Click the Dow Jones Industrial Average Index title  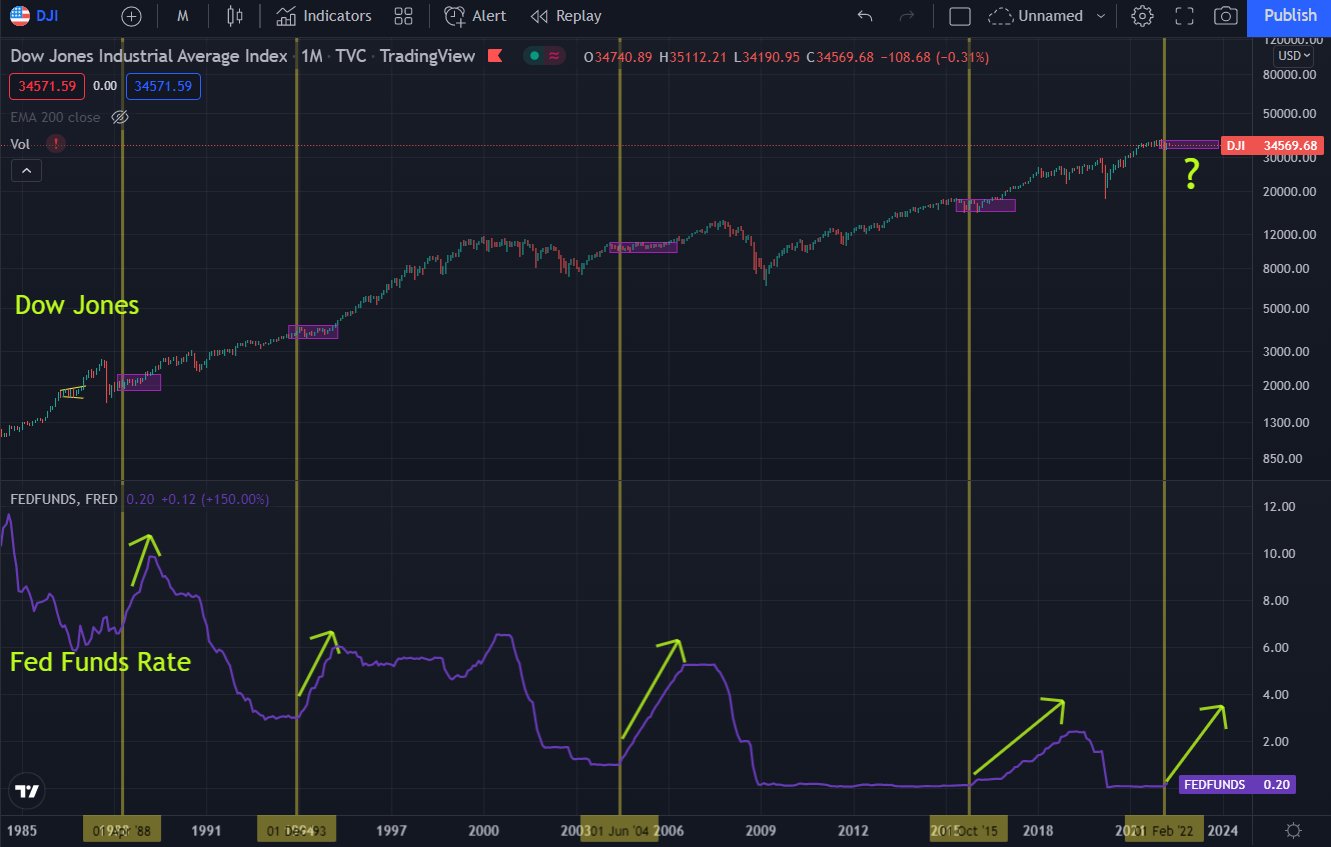click(x=149, y=57)
